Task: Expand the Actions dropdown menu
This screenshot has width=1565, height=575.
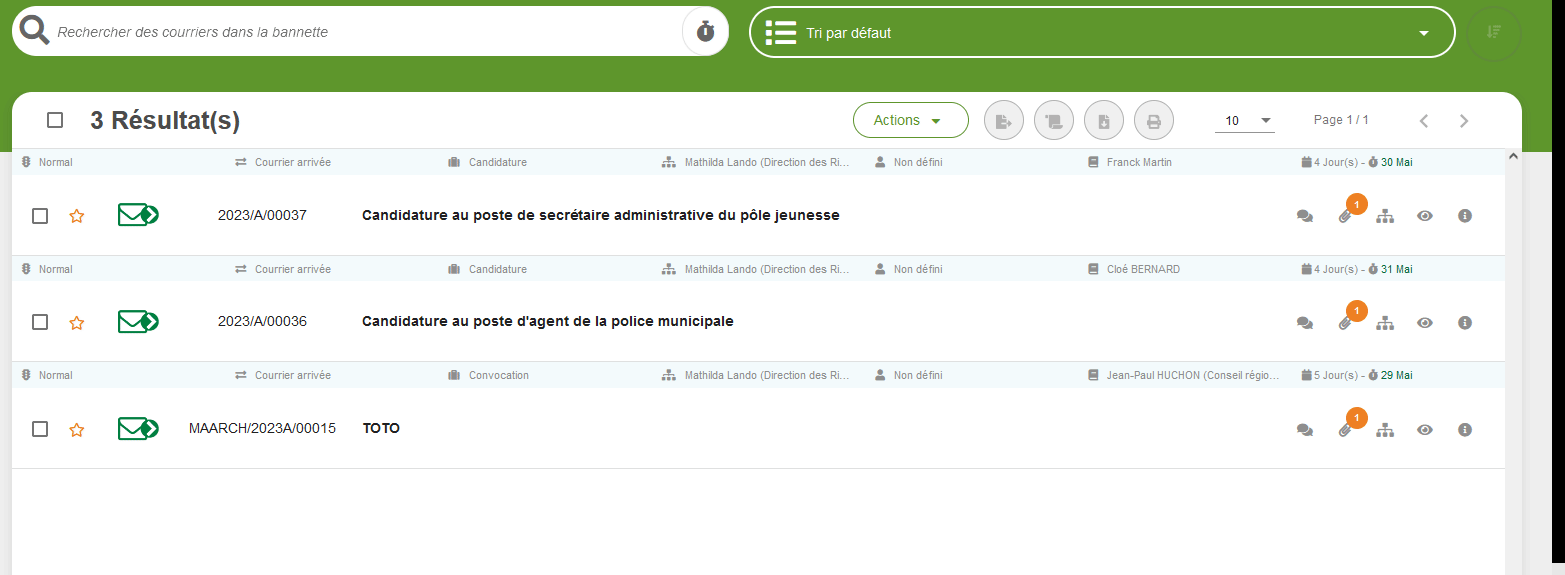Action: click(910, 120)
